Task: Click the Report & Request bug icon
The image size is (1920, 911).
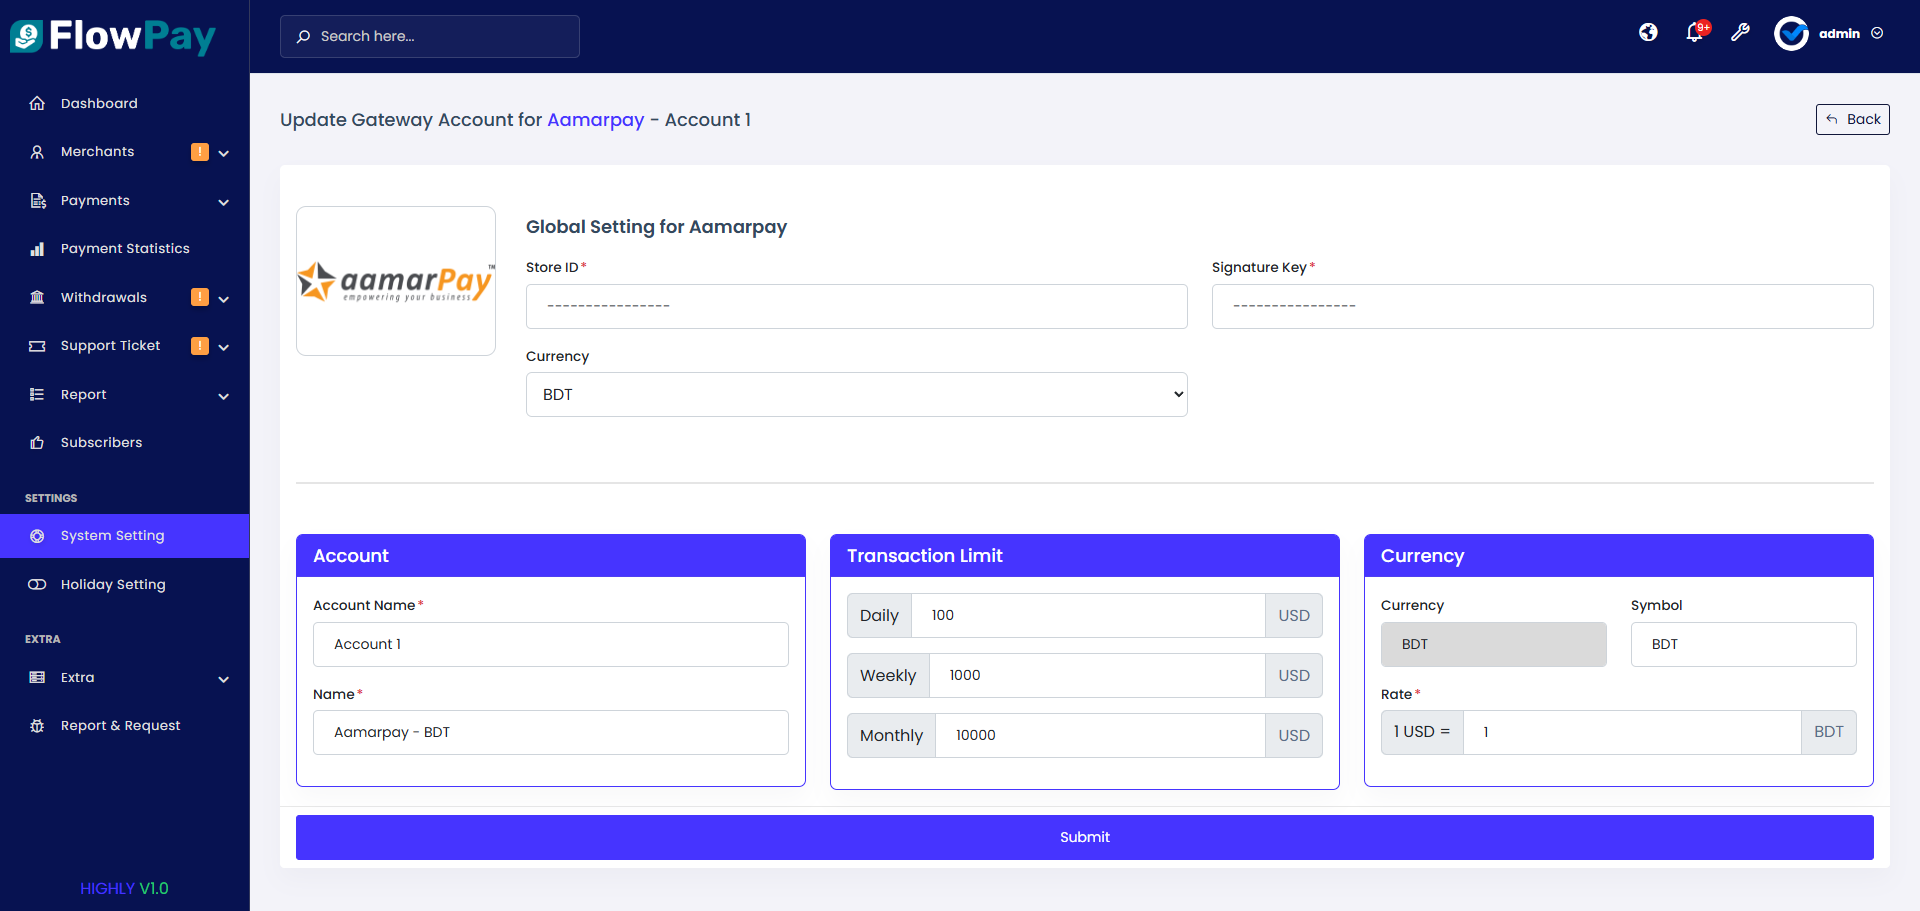Action: click(x=37, y=726)
